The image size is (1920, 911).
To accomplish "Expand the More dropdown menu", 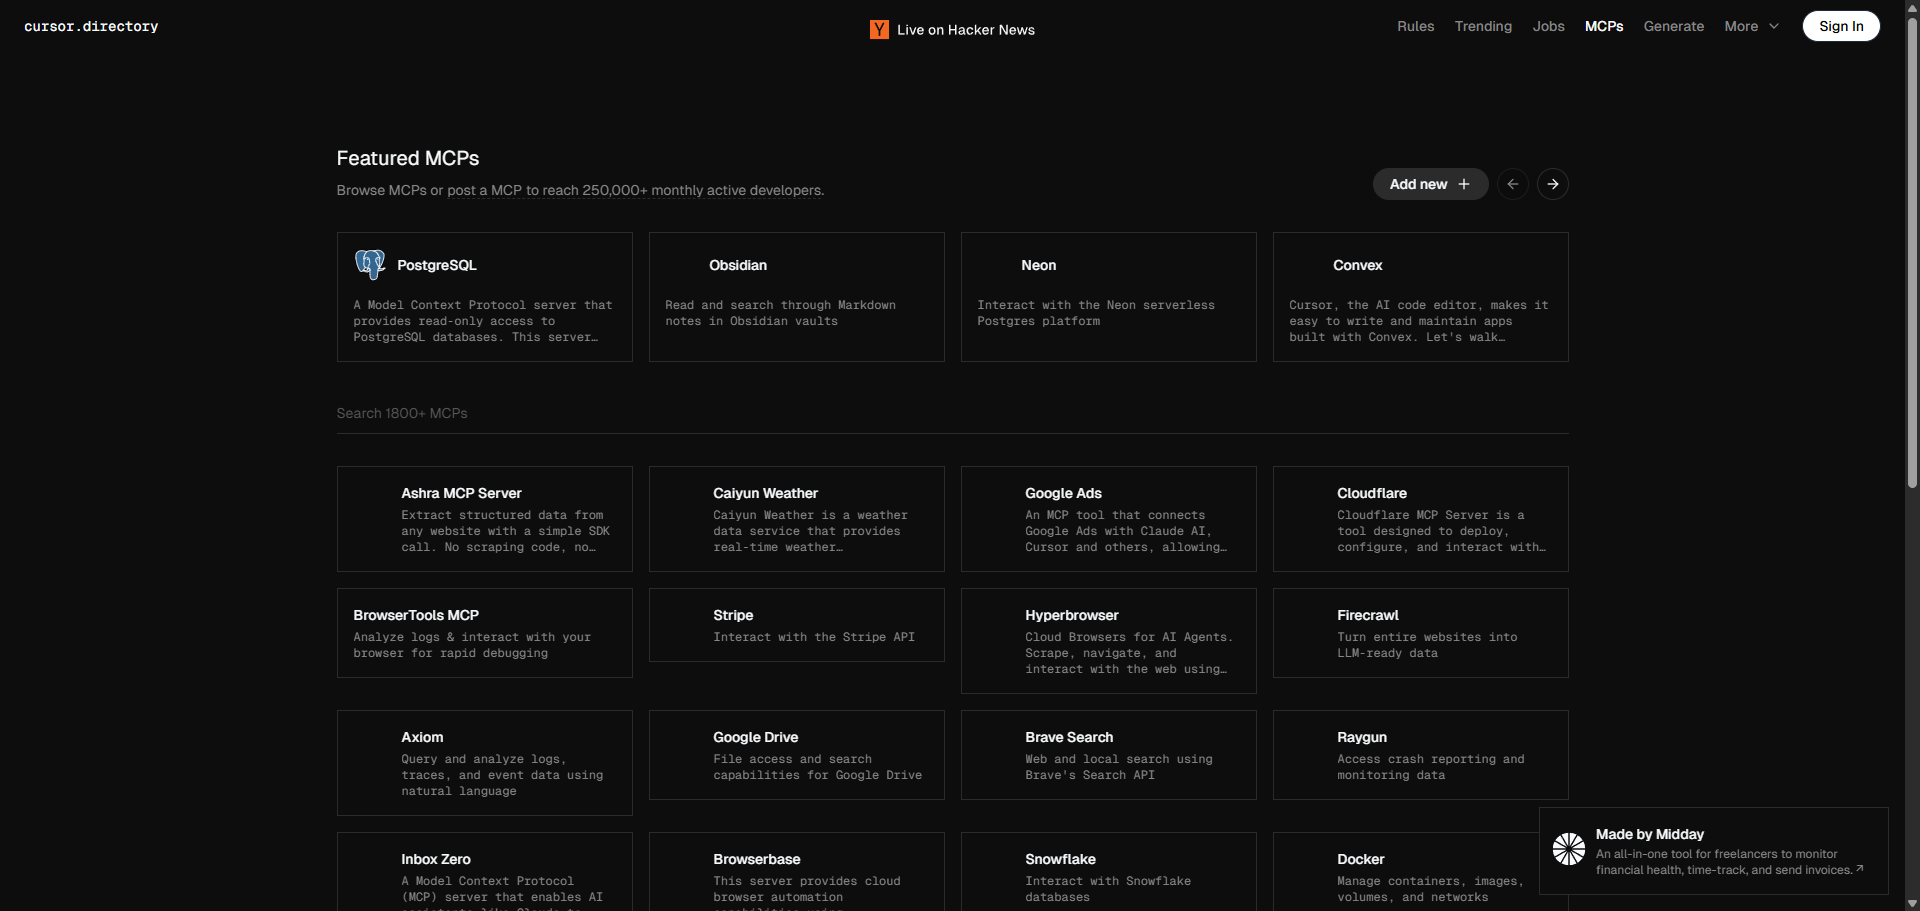I will tap(1751, 27).
